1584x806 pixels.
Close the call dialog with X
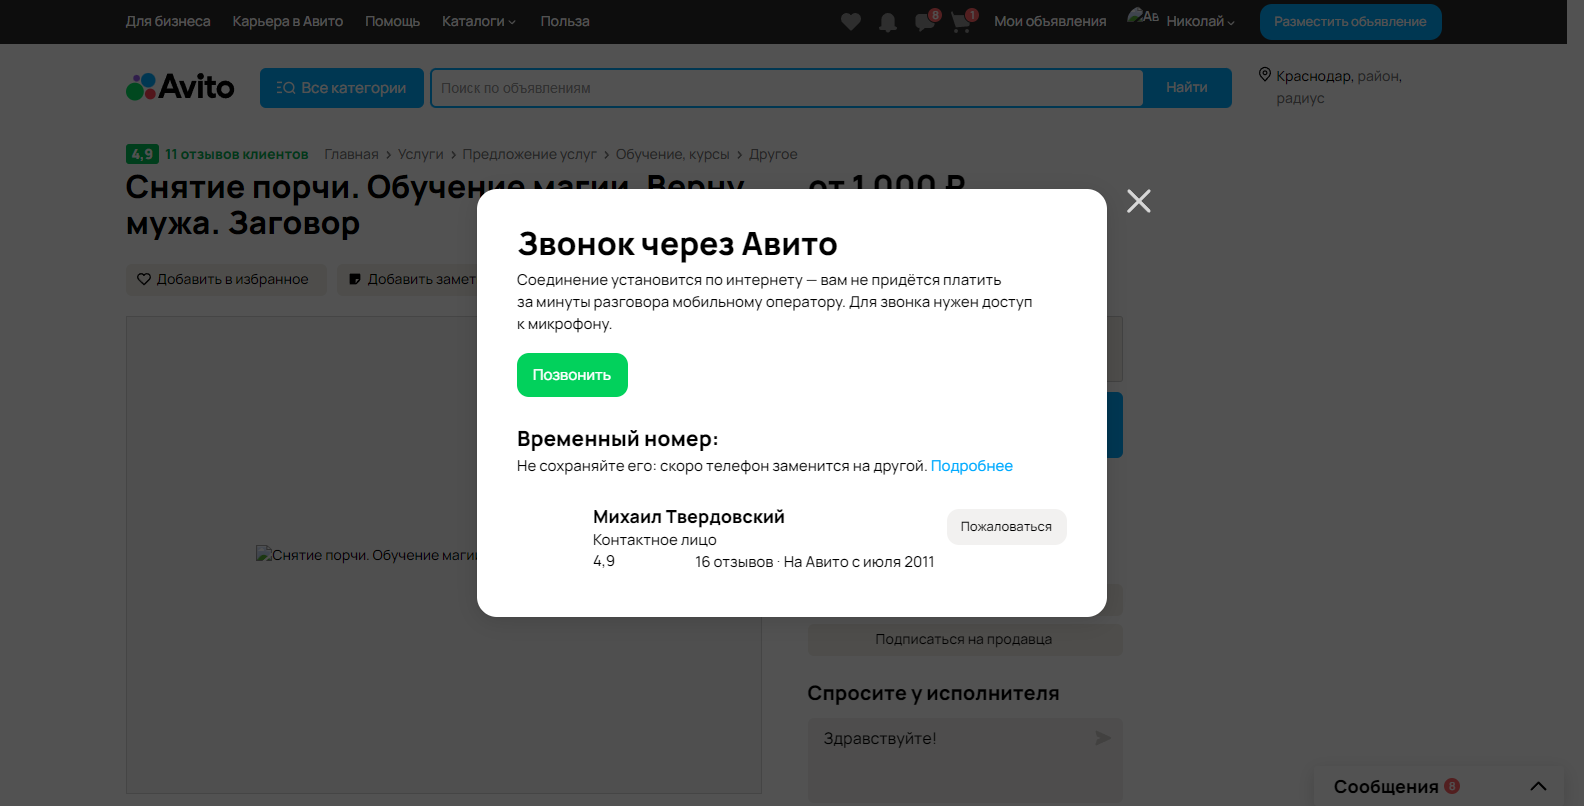click(1139, 201)
